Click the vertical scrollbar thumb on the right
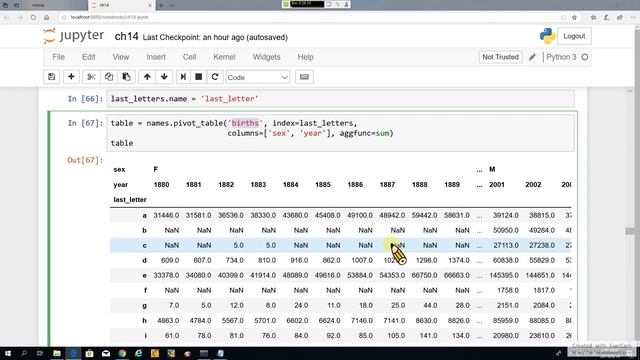The width and height of the screenshot is (640, 360). (x=629, y=231)
